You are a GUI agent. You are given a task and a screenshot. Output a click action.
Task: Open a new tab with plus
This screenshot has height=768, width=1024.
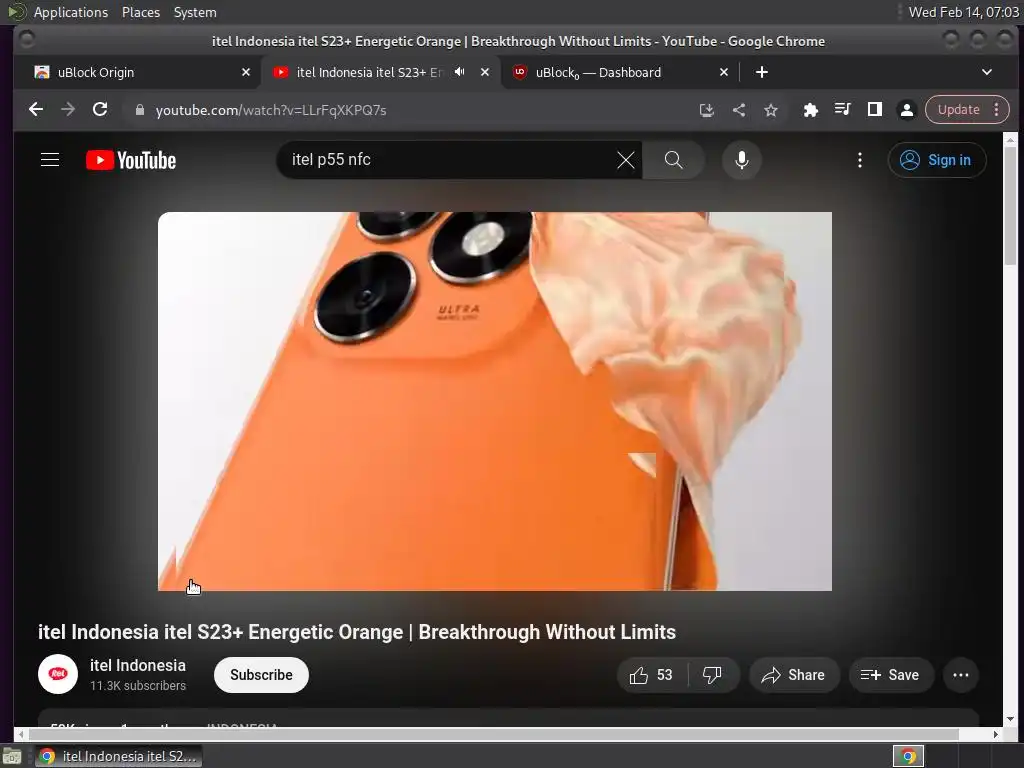tap(761, 72)
